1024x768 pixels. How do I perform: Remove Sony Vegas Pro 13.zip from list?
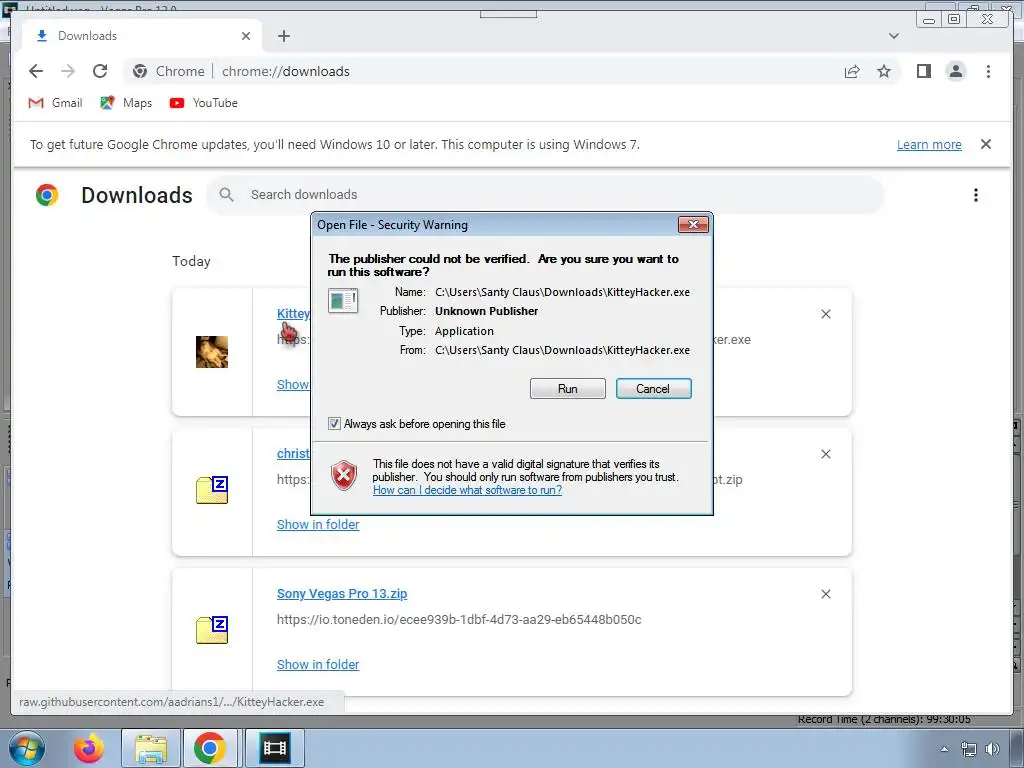(825, 594)
